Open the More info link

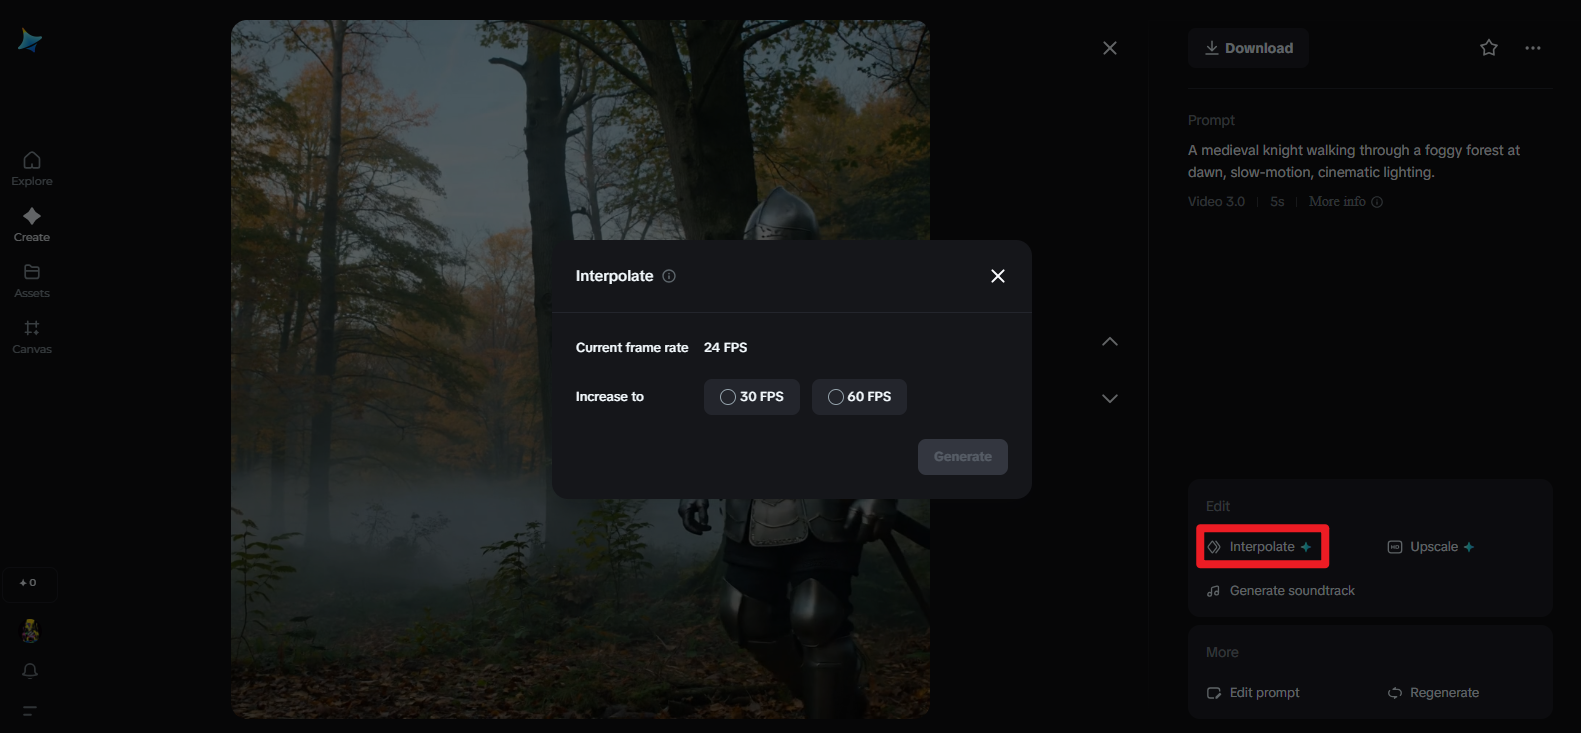(1346, 202)
